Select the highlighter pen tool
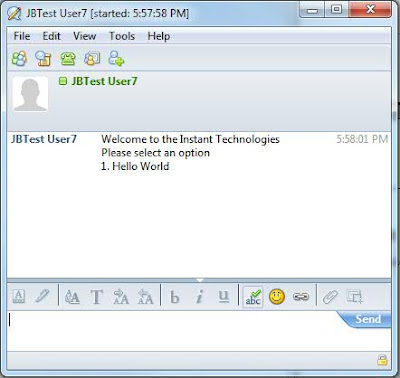400x378 pixels. 42,296
